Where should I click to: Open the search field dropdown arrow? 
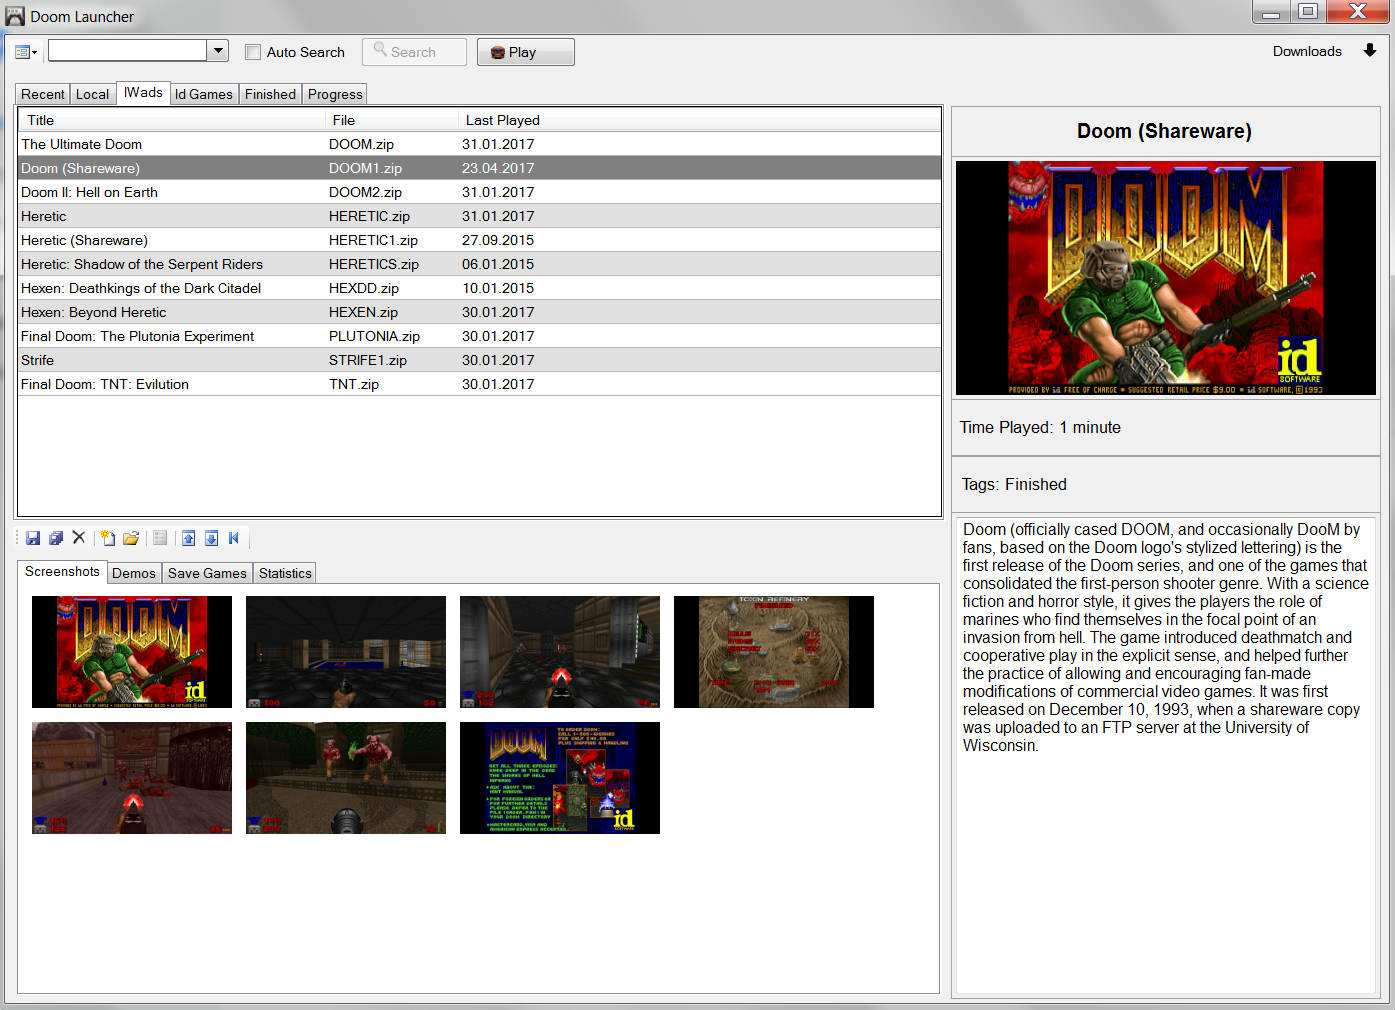(218, 50)
